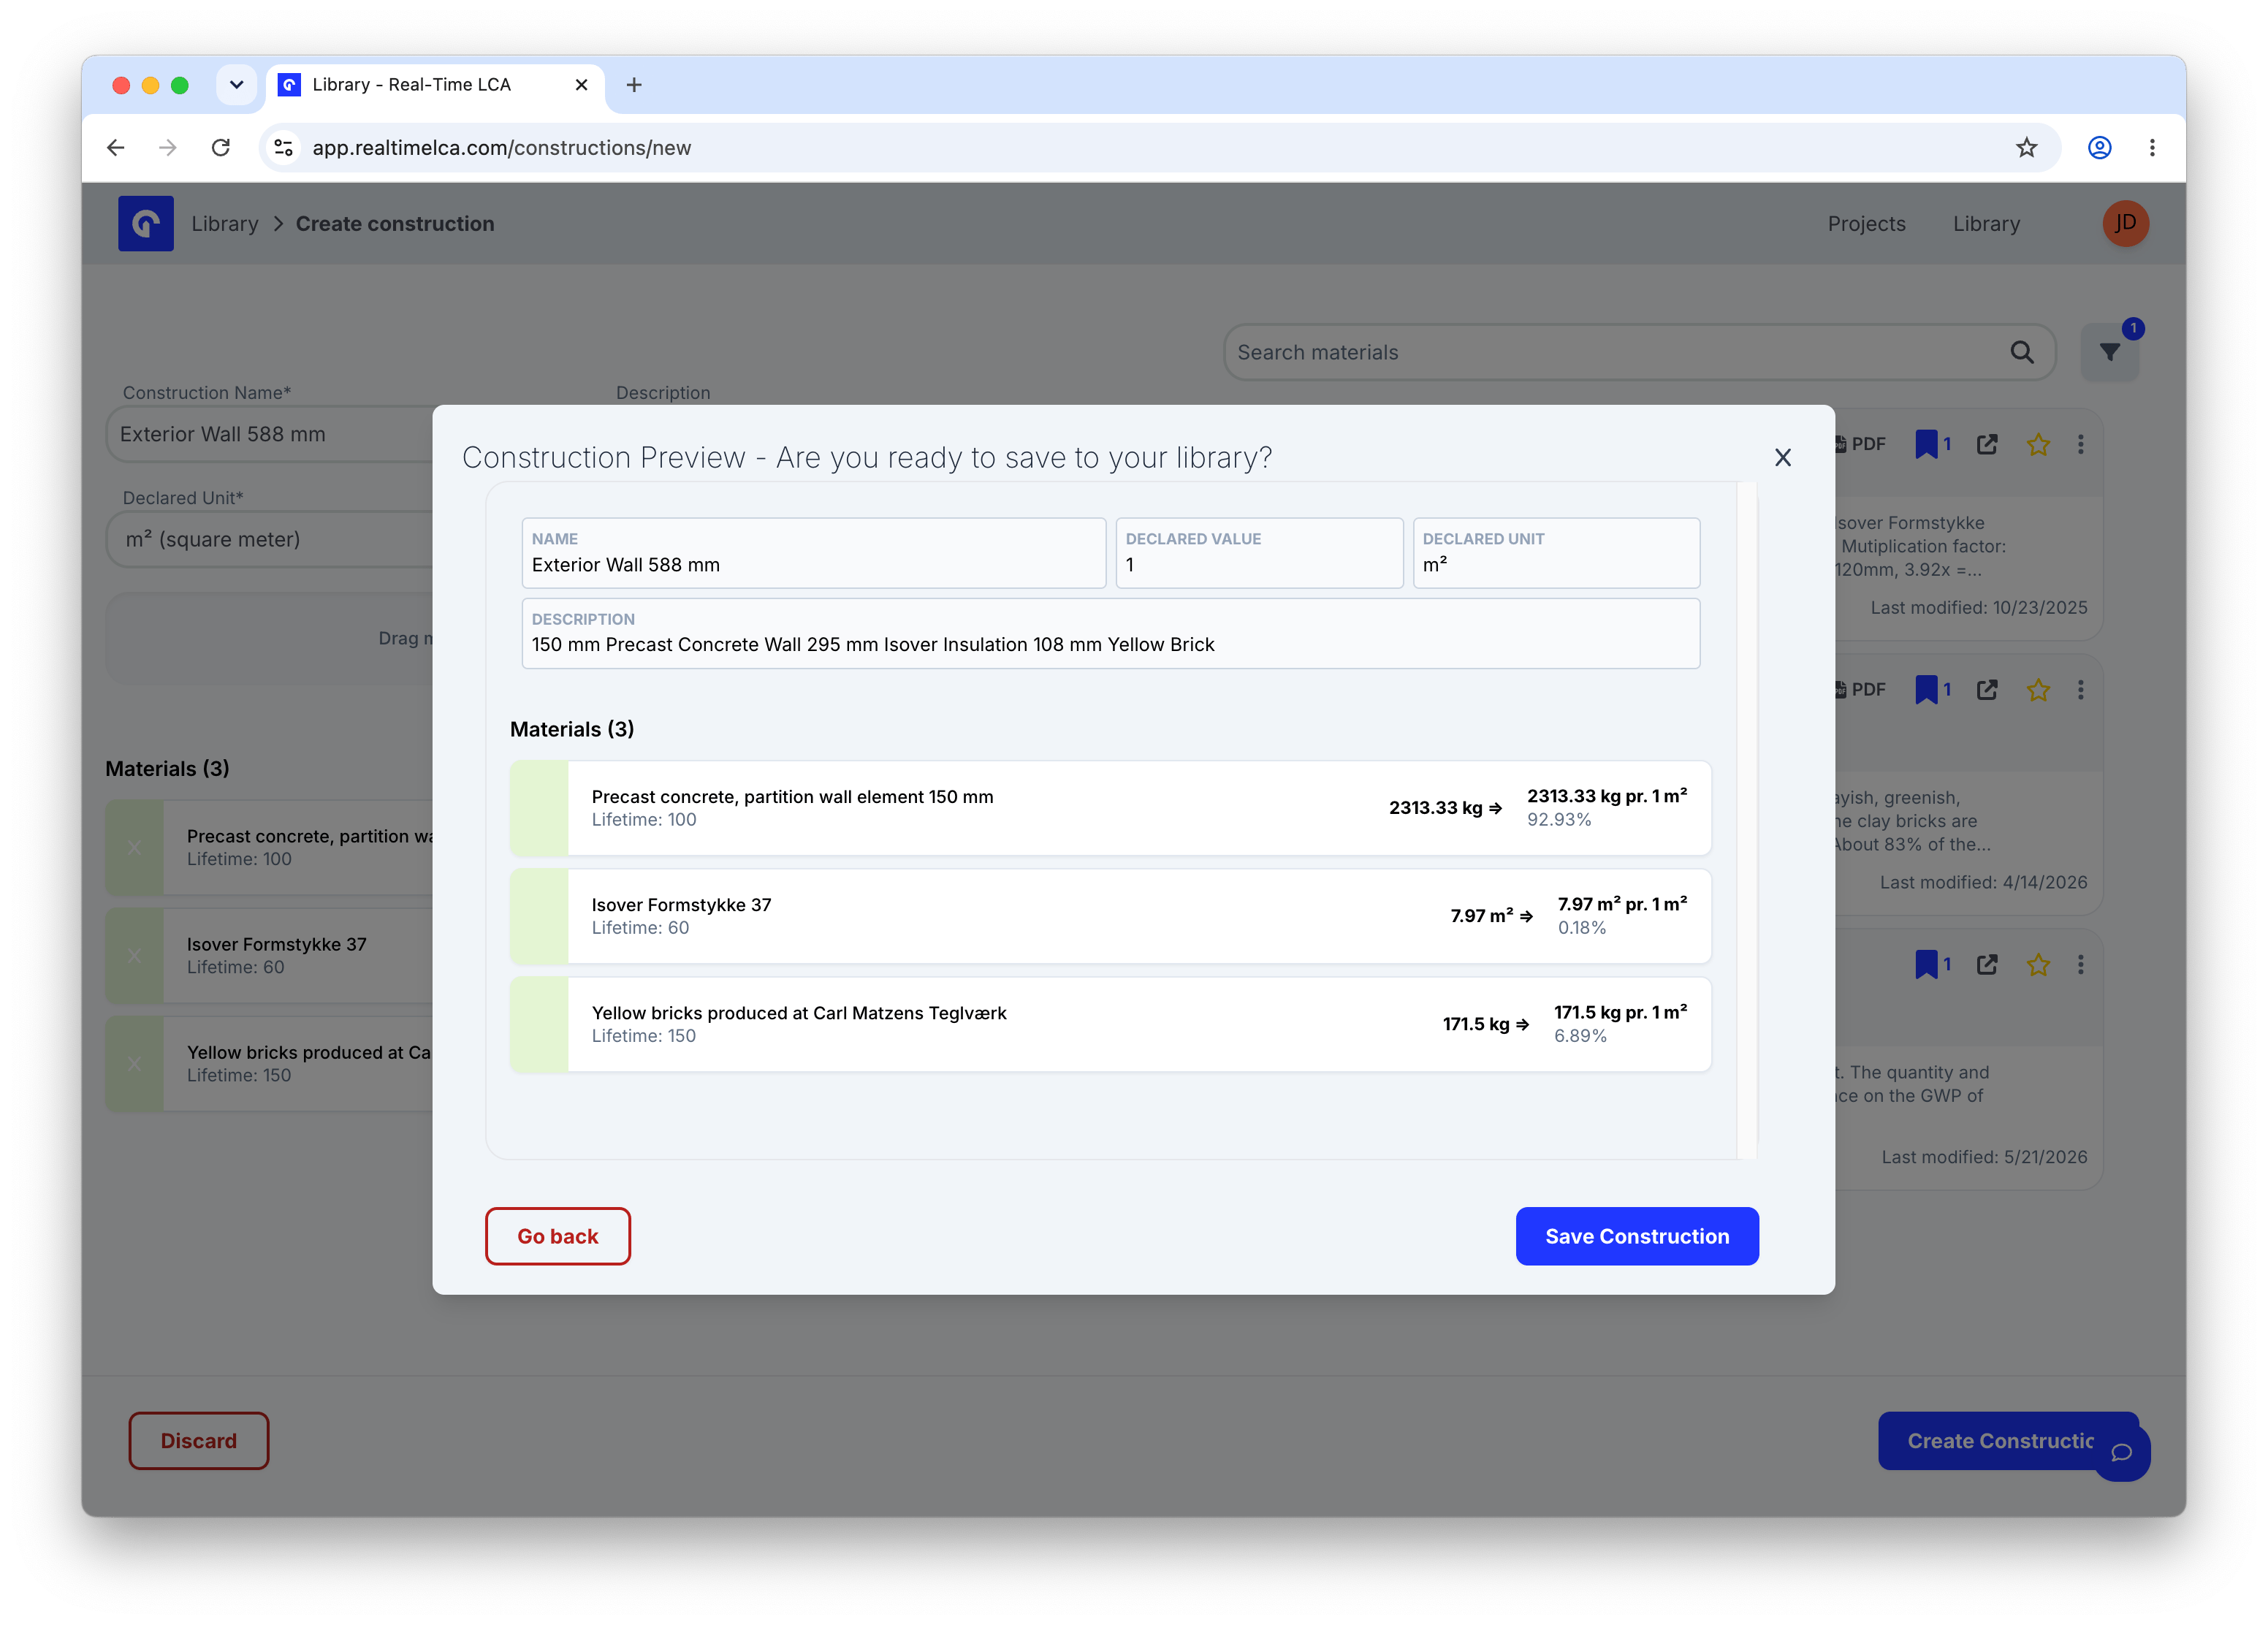Click bookmark icon on Isover Formstykke card
Viewport: 2268px width, 1625px height.
(1926, 444)
